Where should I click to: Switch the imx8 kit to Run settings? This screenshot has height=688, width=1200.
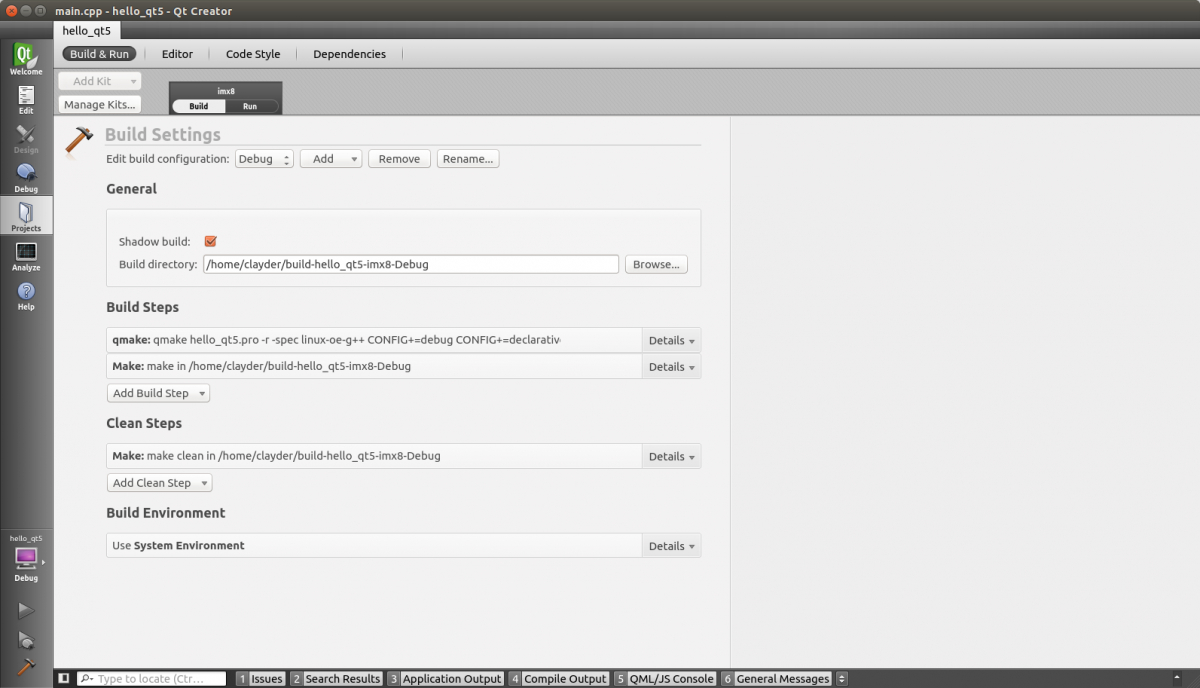pos(251,105)
